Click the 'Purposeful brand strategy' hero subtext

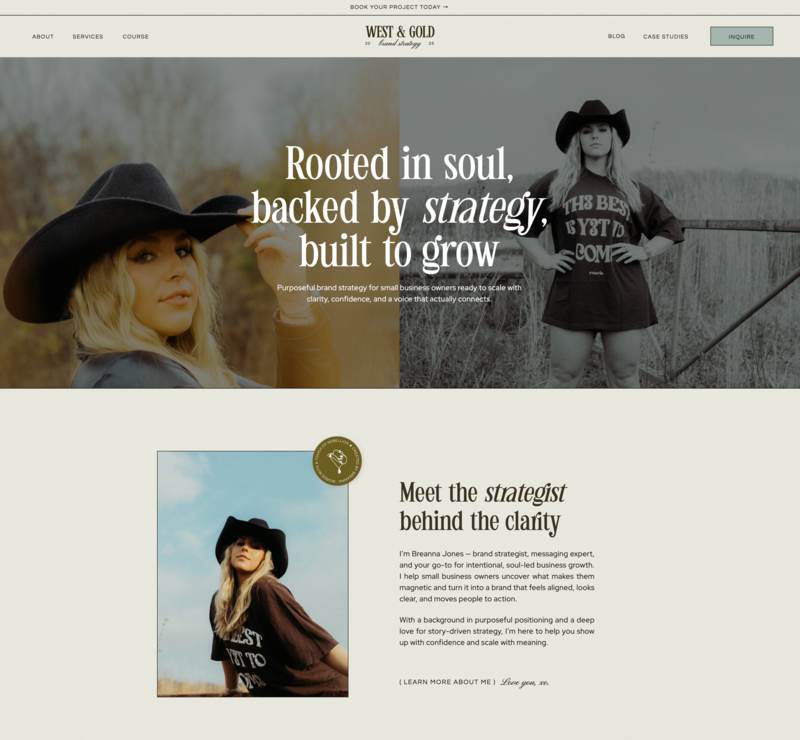399,293
